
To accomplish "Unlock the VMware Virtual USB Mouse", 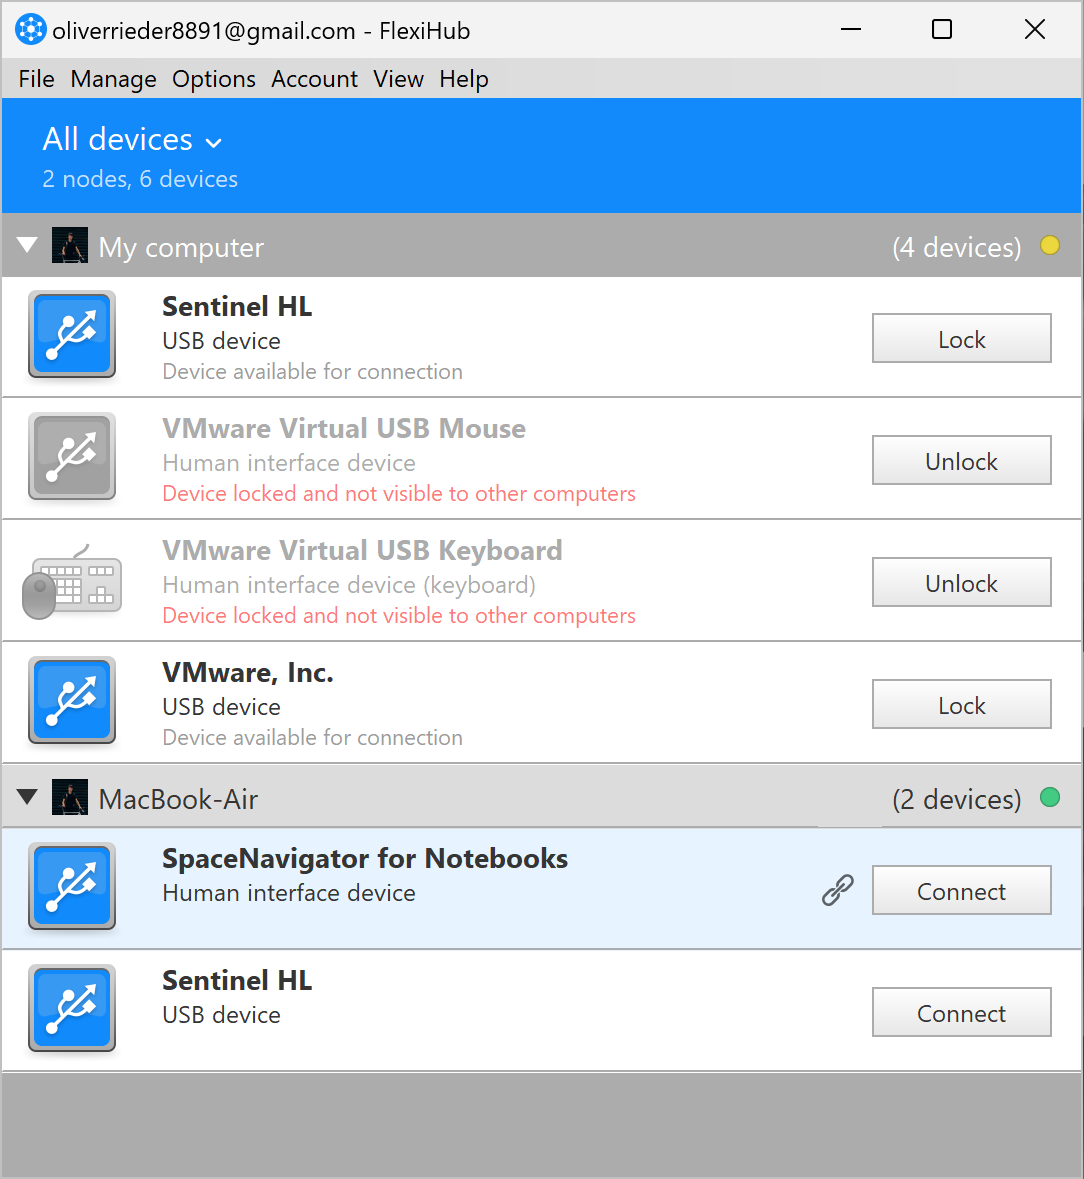I will tap(961, 460).
